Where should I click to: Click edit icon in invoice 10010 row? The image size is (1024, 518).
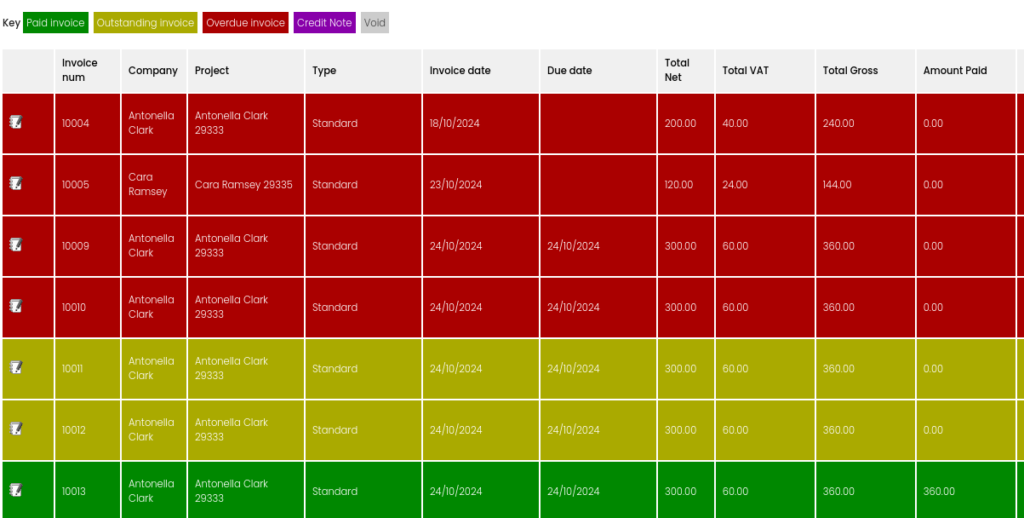coord(16,306)
